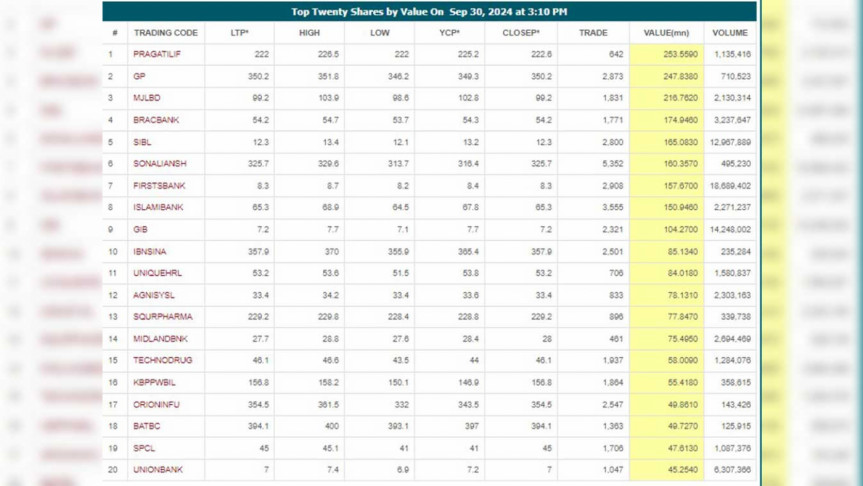The image size is (863, 486).
Task: Select value cell 247.8380 for GP
Action: 680,76
